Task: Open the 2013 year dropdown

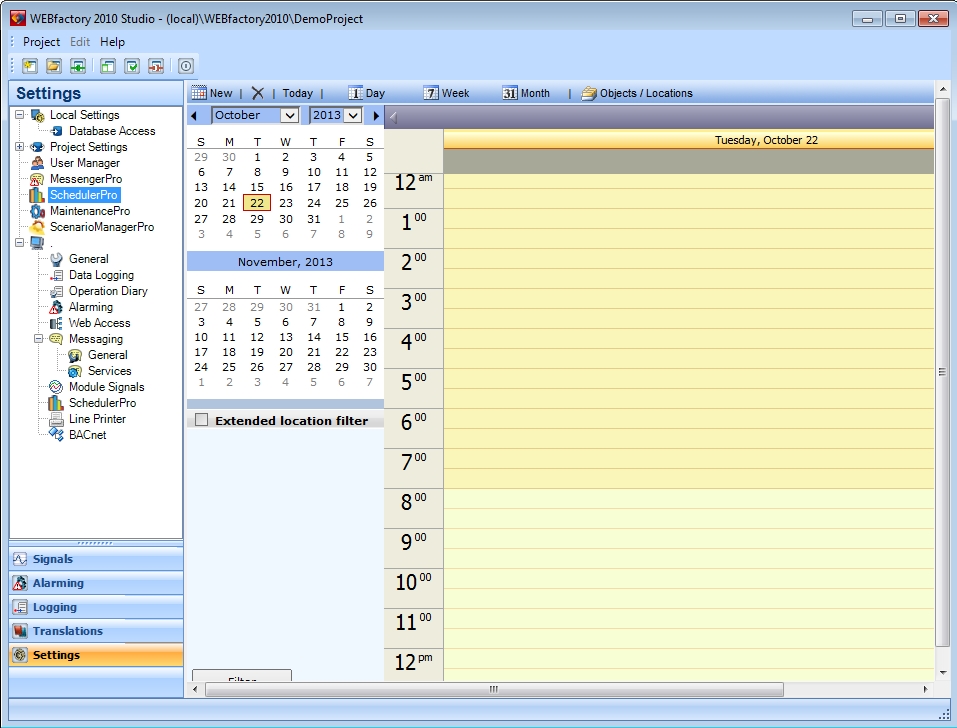Action: 352,116
